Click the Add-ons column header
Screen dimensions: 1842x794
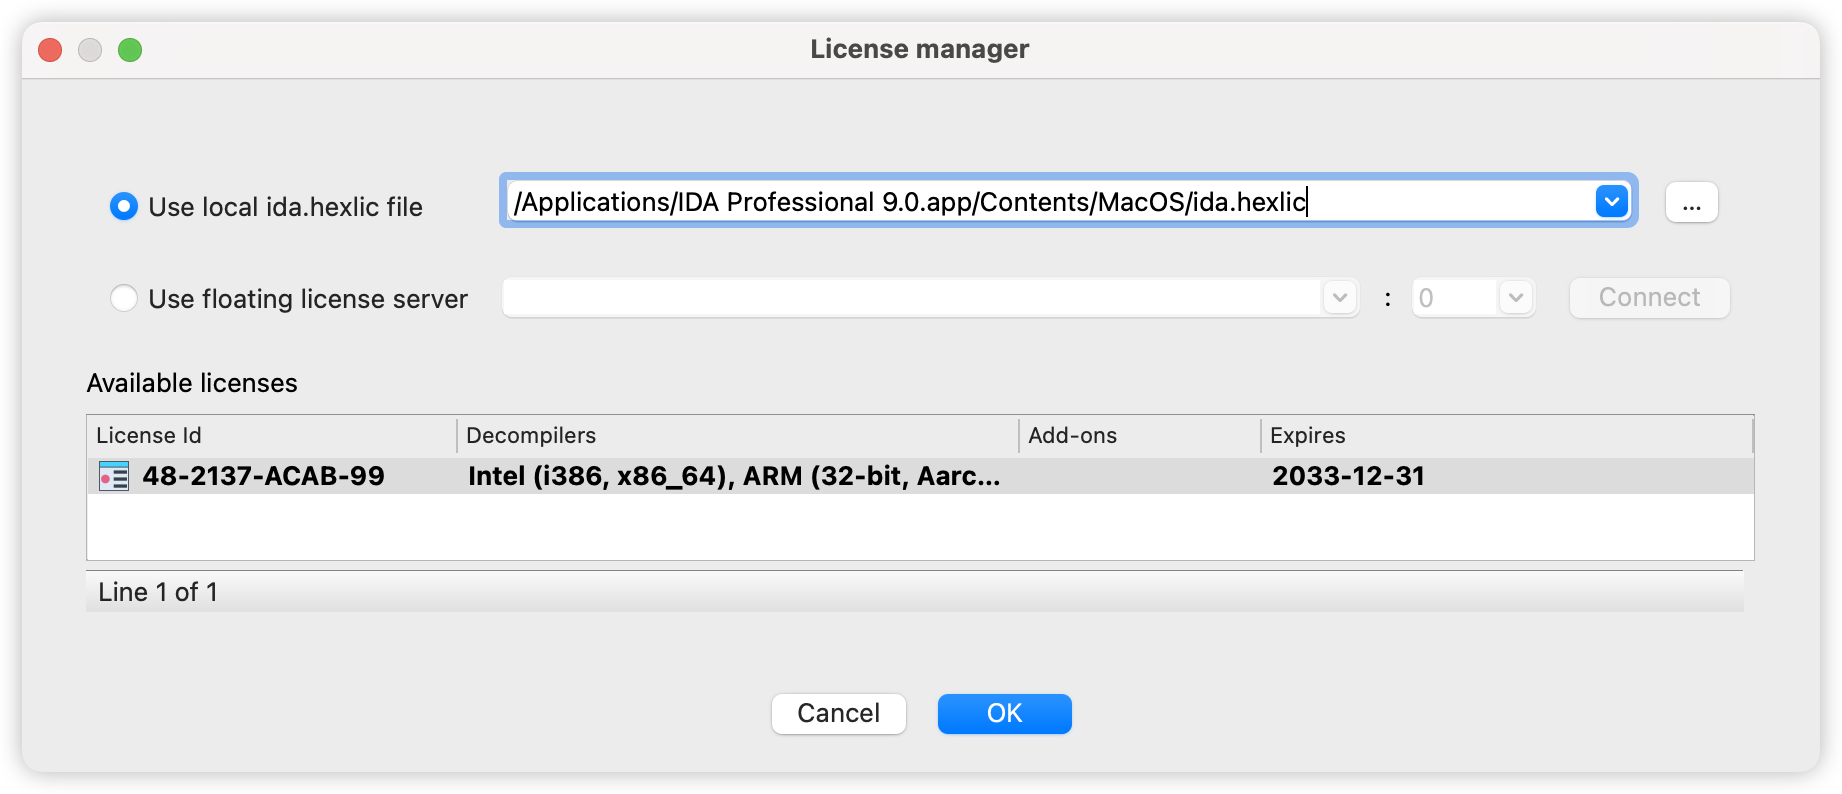point(1138,436)
